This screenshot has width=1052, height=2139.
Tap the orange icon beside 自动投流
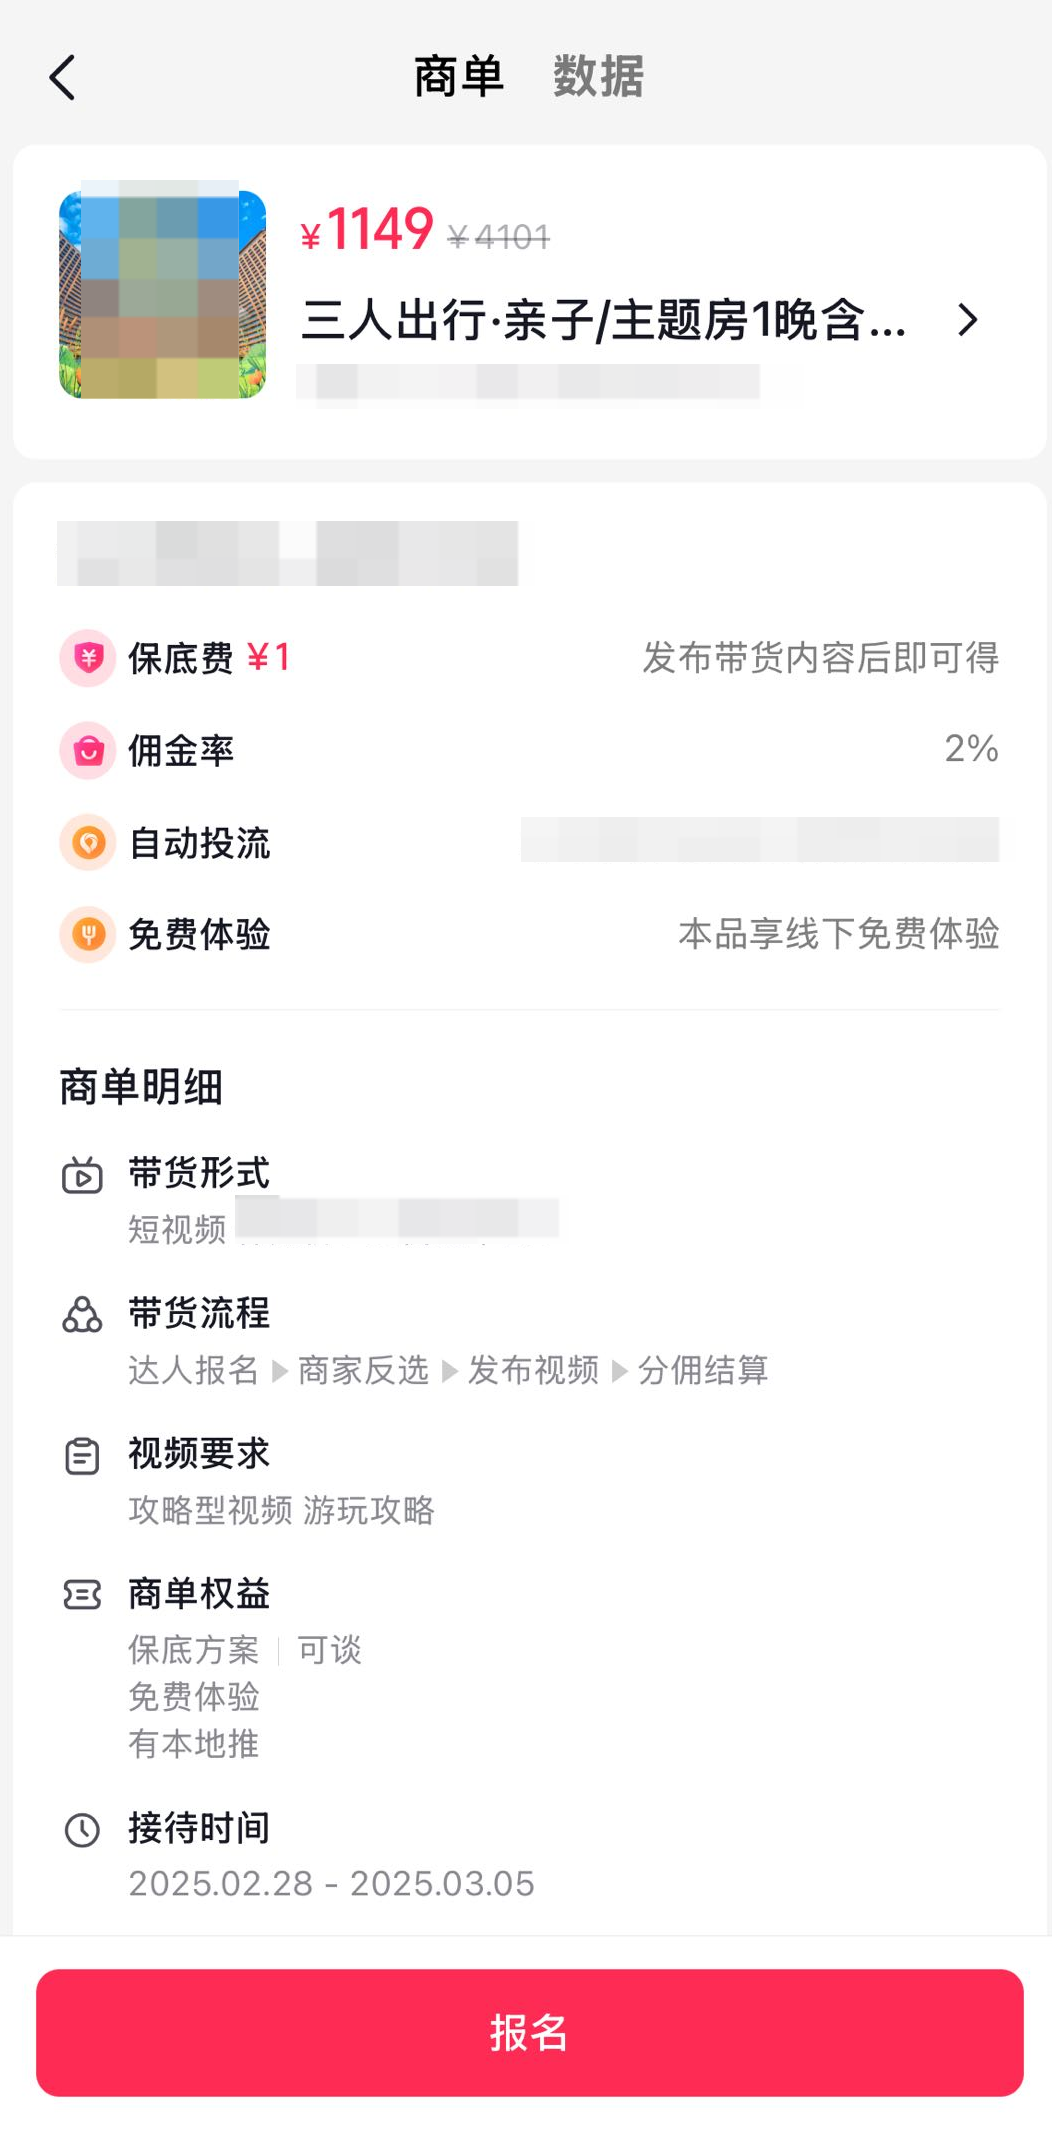[88, 842]
